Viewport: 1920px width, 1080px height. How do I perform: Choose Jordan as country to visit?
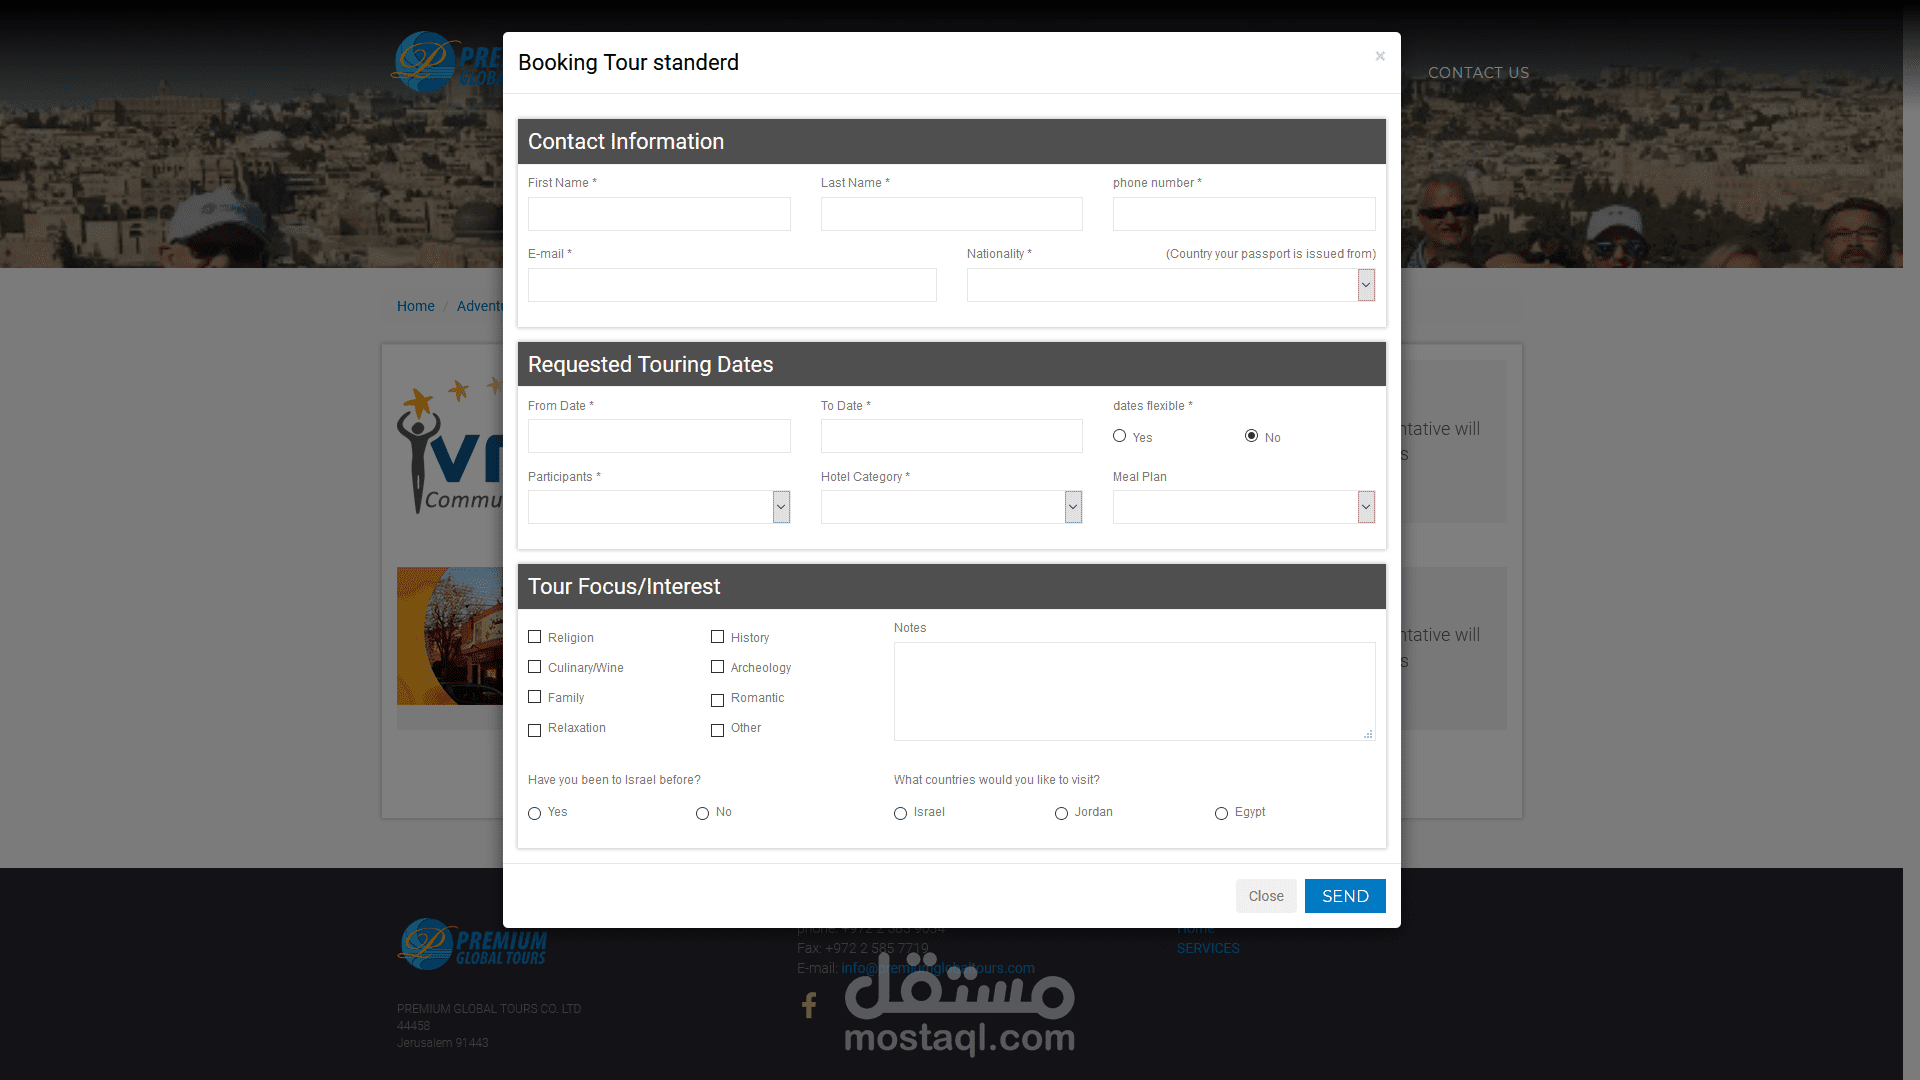tap(1061, 813)
